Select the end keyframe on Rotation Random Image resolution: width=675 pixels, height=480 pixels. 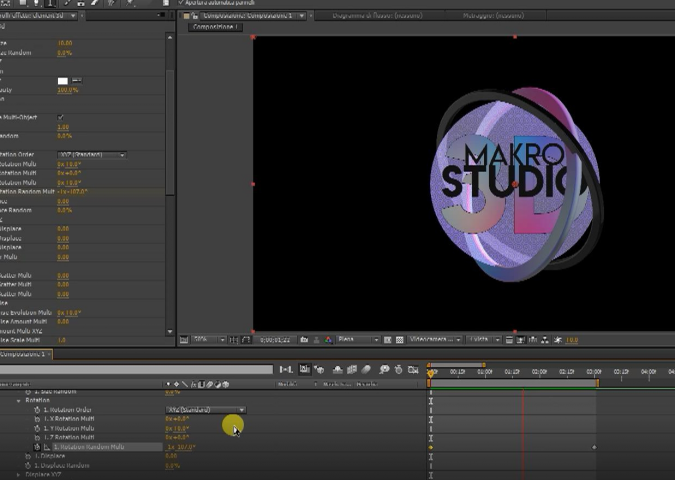594,447
